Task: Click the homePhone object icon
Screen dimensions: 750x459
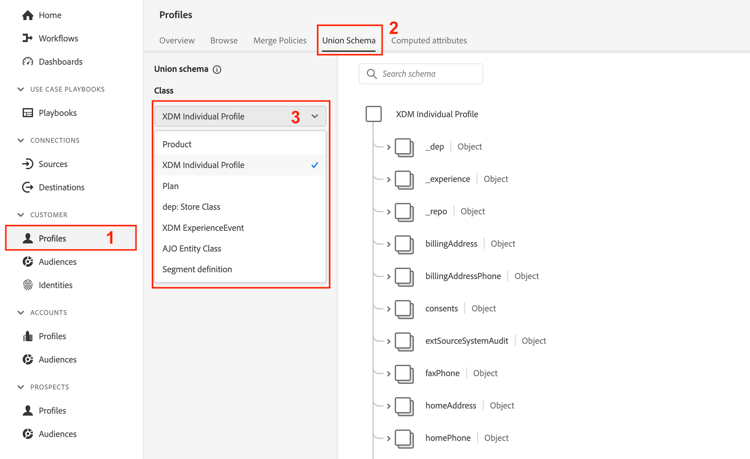Action: [404, 438]
